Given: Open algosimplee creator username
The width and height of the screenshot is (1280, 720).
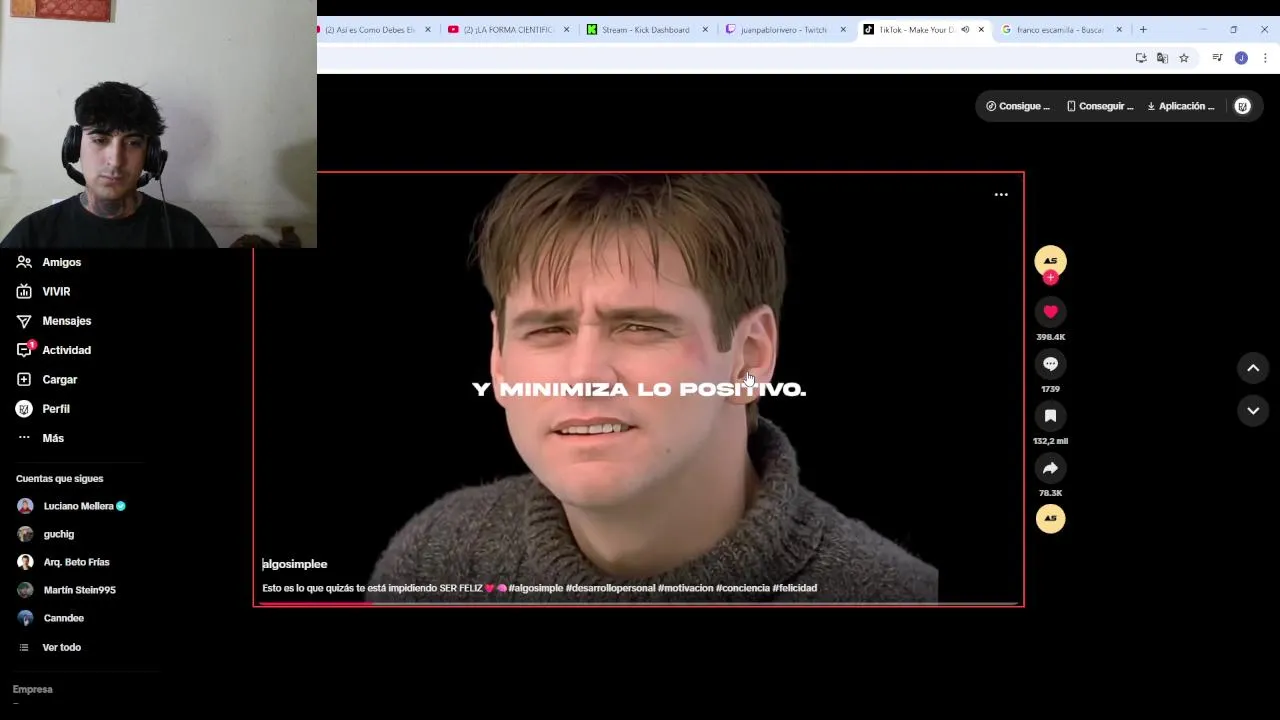Looking at the screenshot, I should [x=295, y=564].
